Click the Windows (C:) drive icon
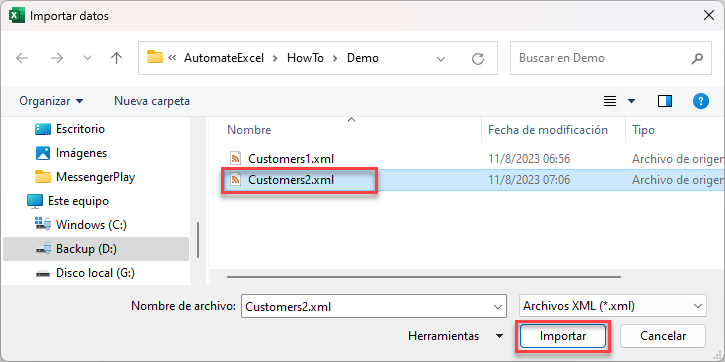 43,225
